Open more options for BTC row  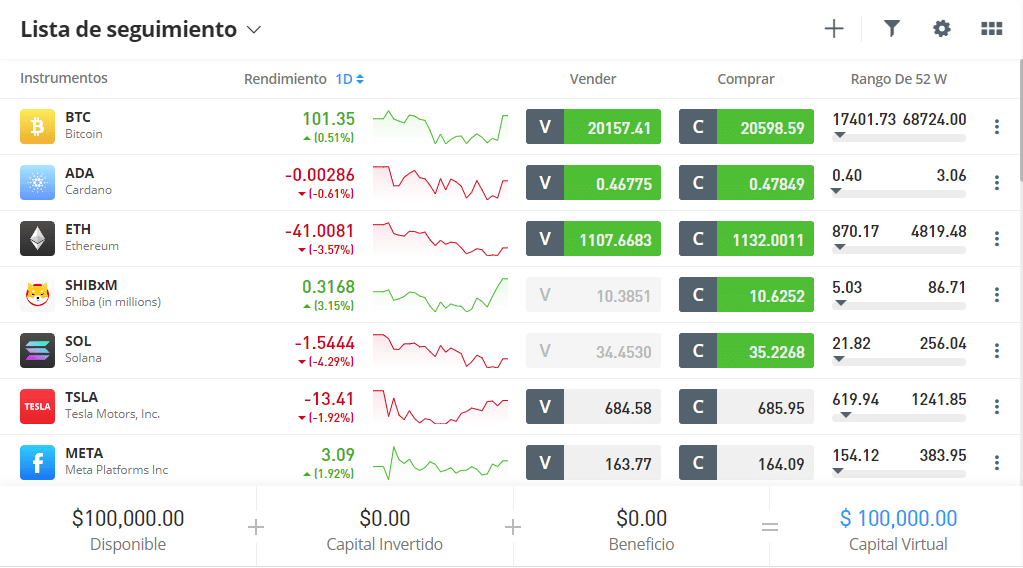click(x=997, y=127)
